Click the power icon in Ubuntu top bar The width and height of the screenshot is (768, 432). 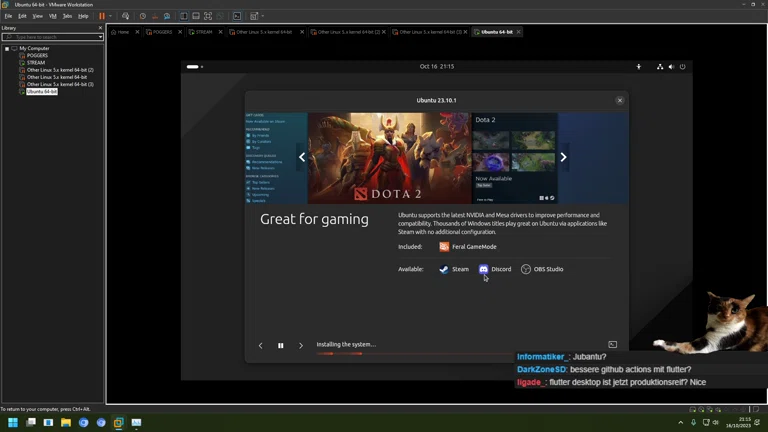click(682, 67)
